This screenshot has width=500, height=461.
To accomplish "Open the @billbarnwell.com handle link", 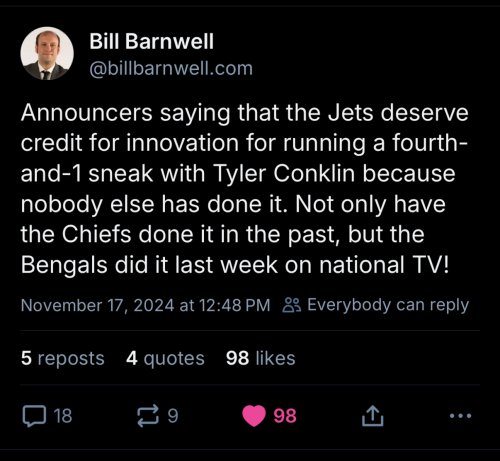I will point(171,69).
